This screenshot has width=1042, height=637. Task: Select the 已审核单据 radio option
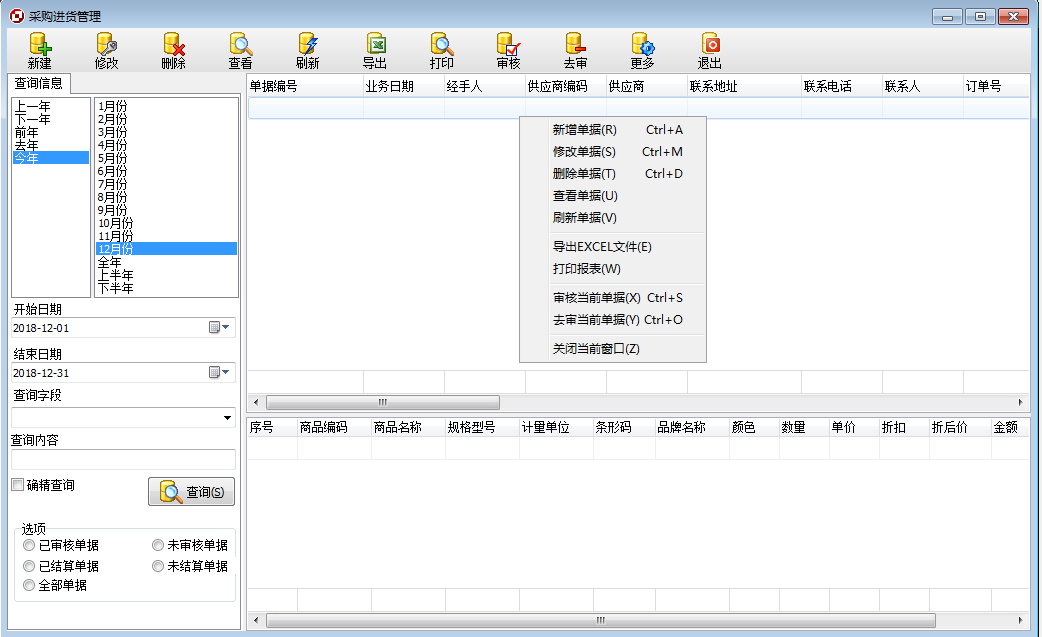(x=29, y=545)
